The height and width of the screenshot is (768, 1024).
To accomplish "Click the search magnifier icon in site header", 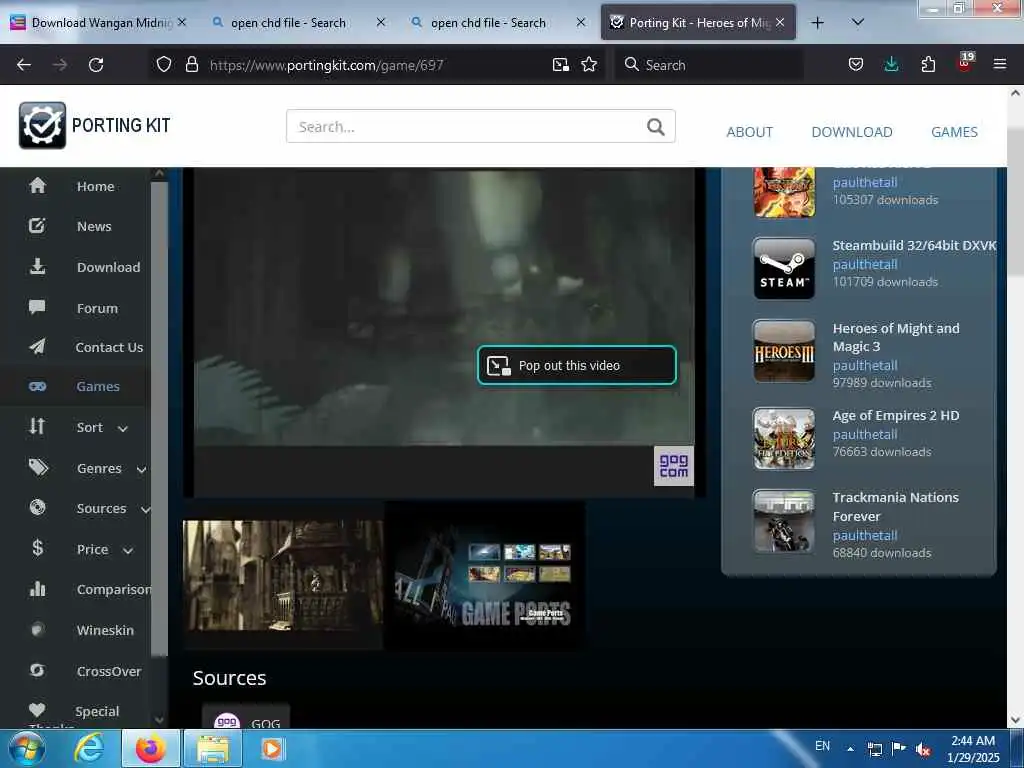I will (656, 127).
